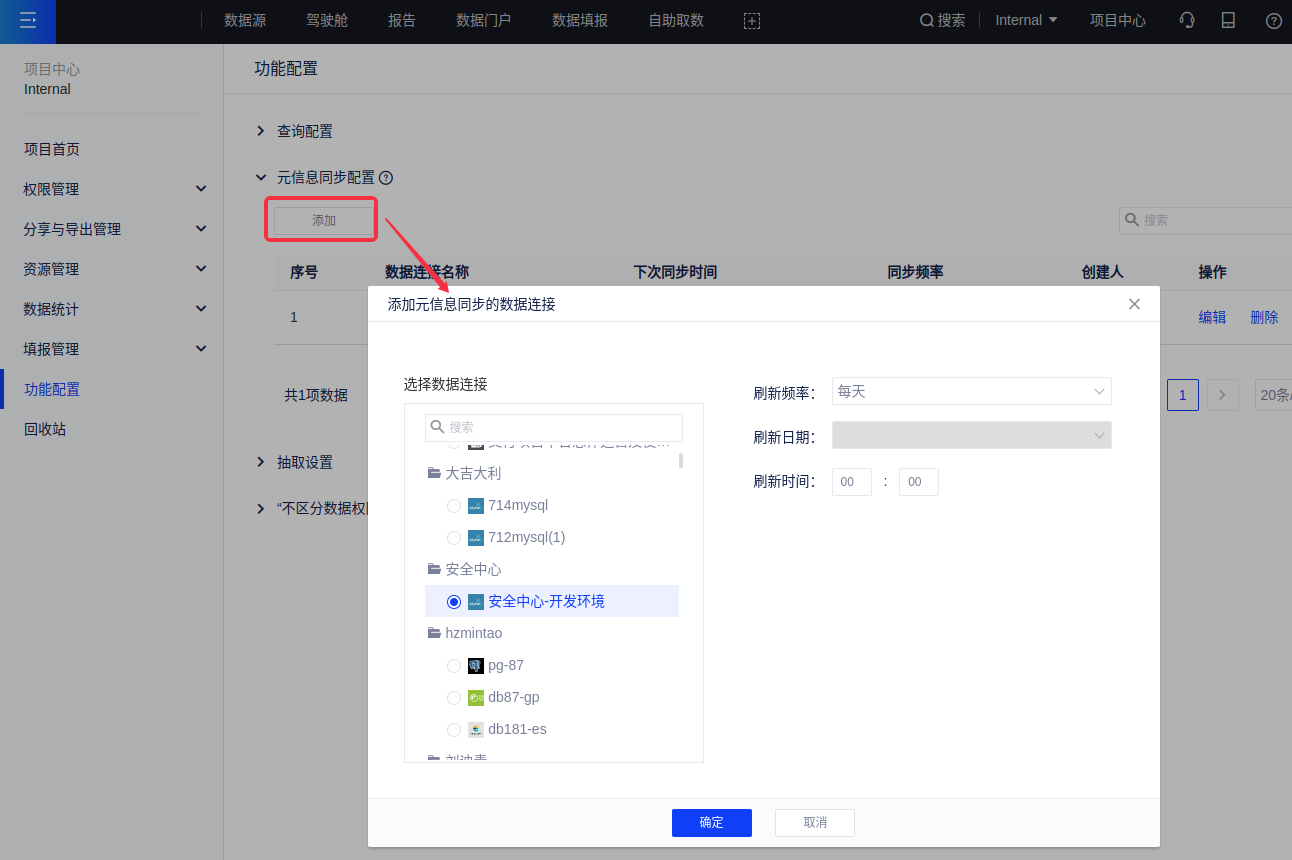This screenshot has width=1292, height=860.
Task: Select the pg-87 data connection radio
Action: (454, 666)
